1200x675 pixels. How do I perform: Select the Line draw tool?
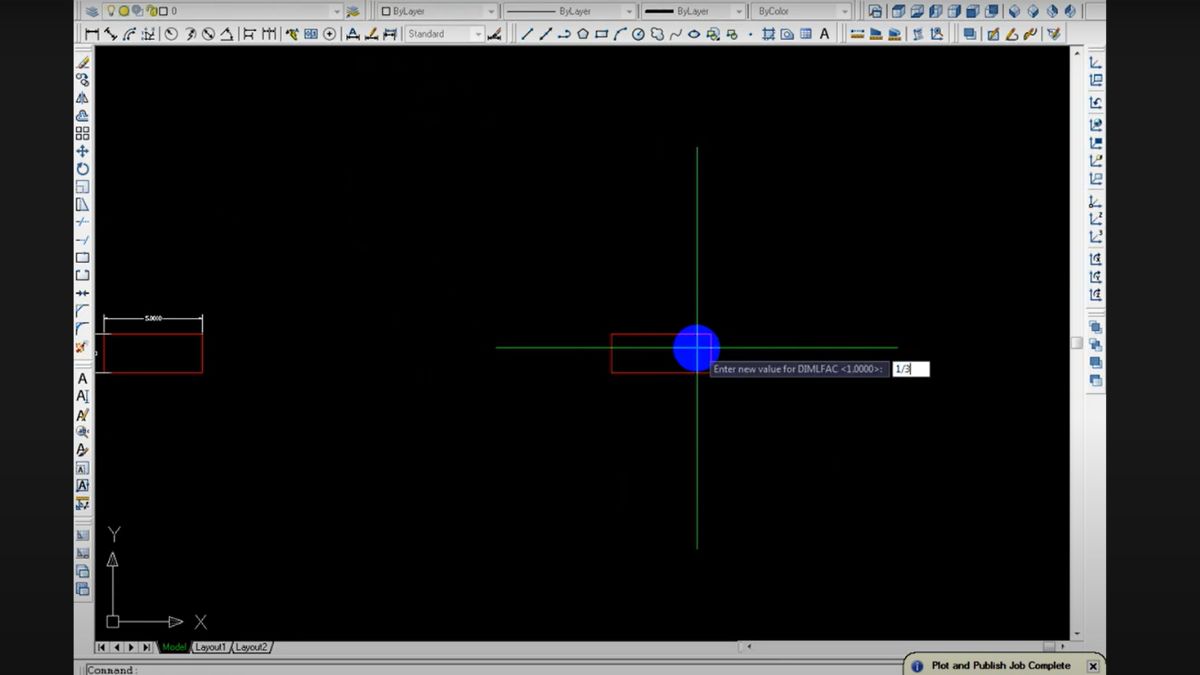[527, 34]
